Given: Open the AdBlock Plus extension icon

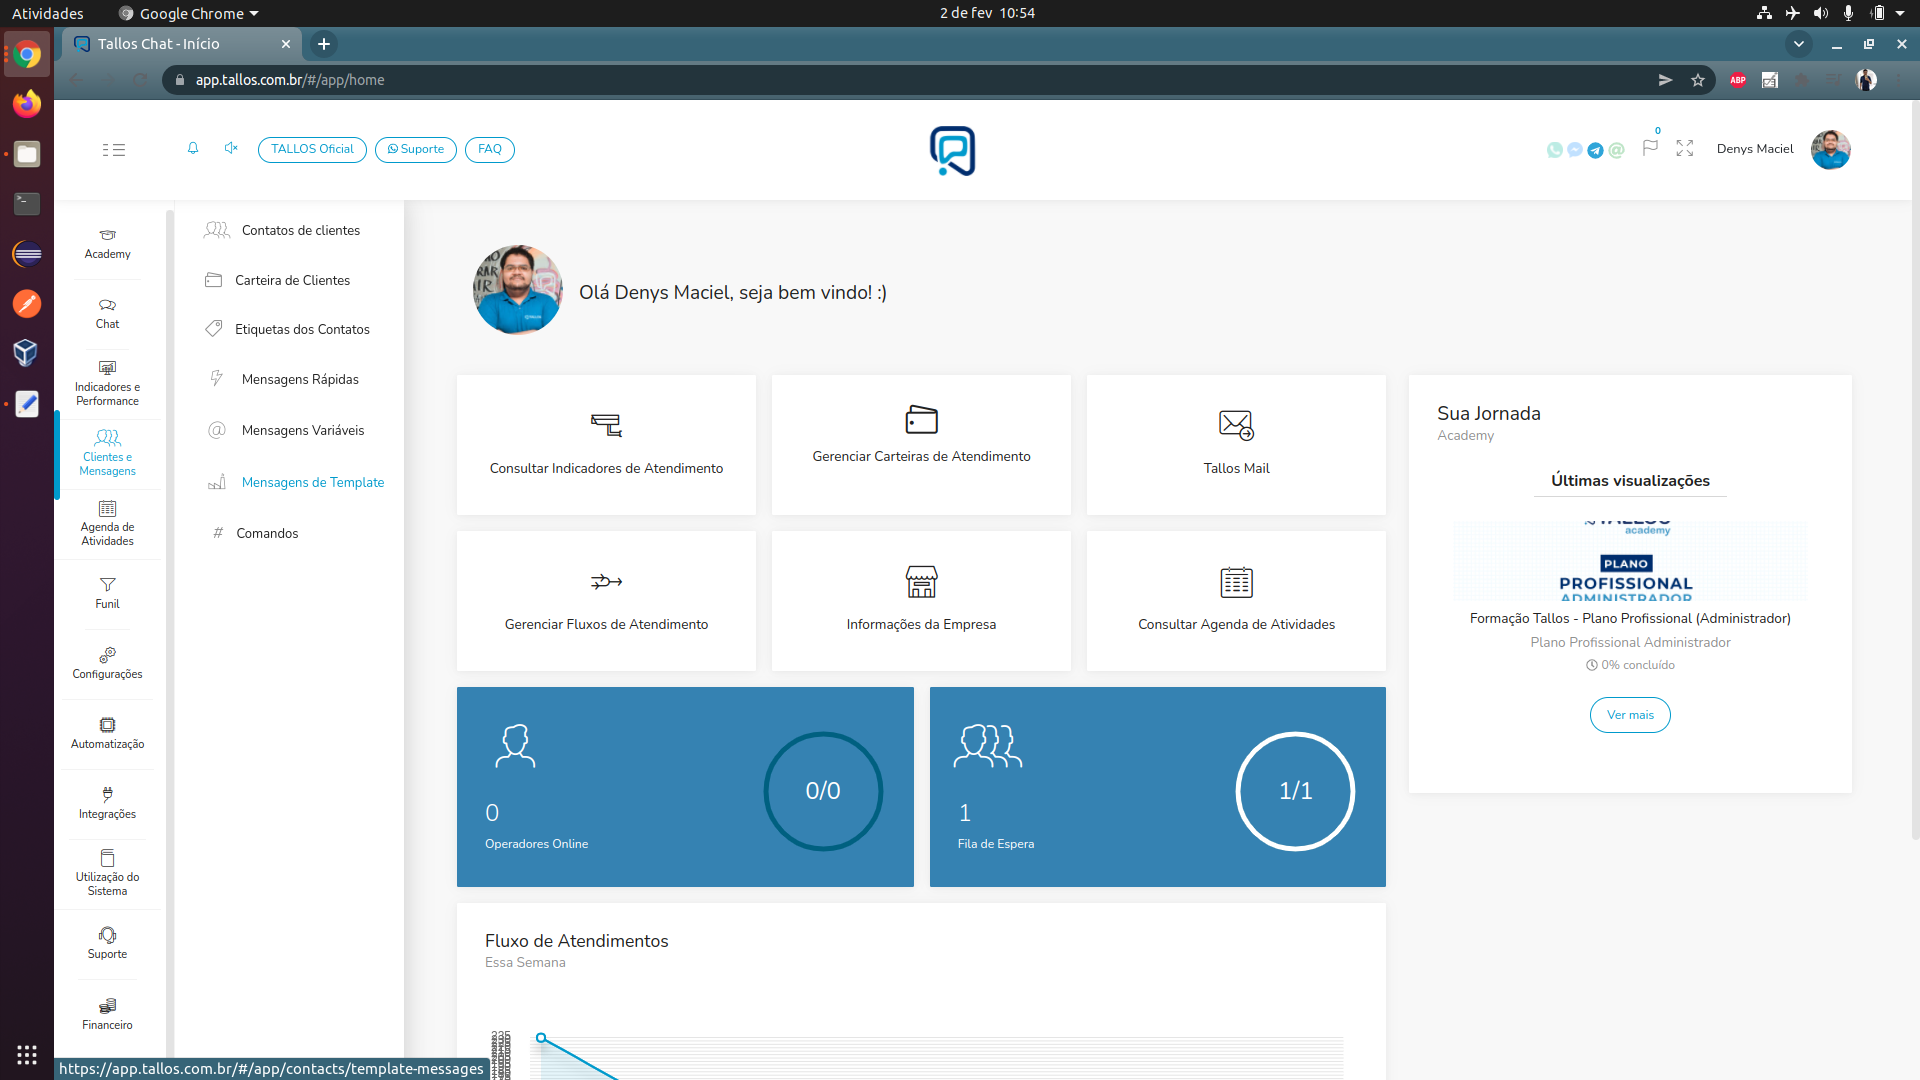Looking at the screenshot, I should (1738, 80).
